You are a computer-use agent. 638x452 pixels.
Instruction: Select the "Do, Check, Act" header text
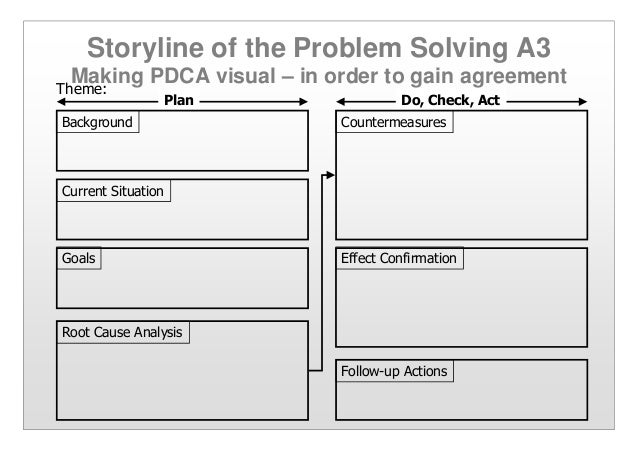(x=450, y=101)
